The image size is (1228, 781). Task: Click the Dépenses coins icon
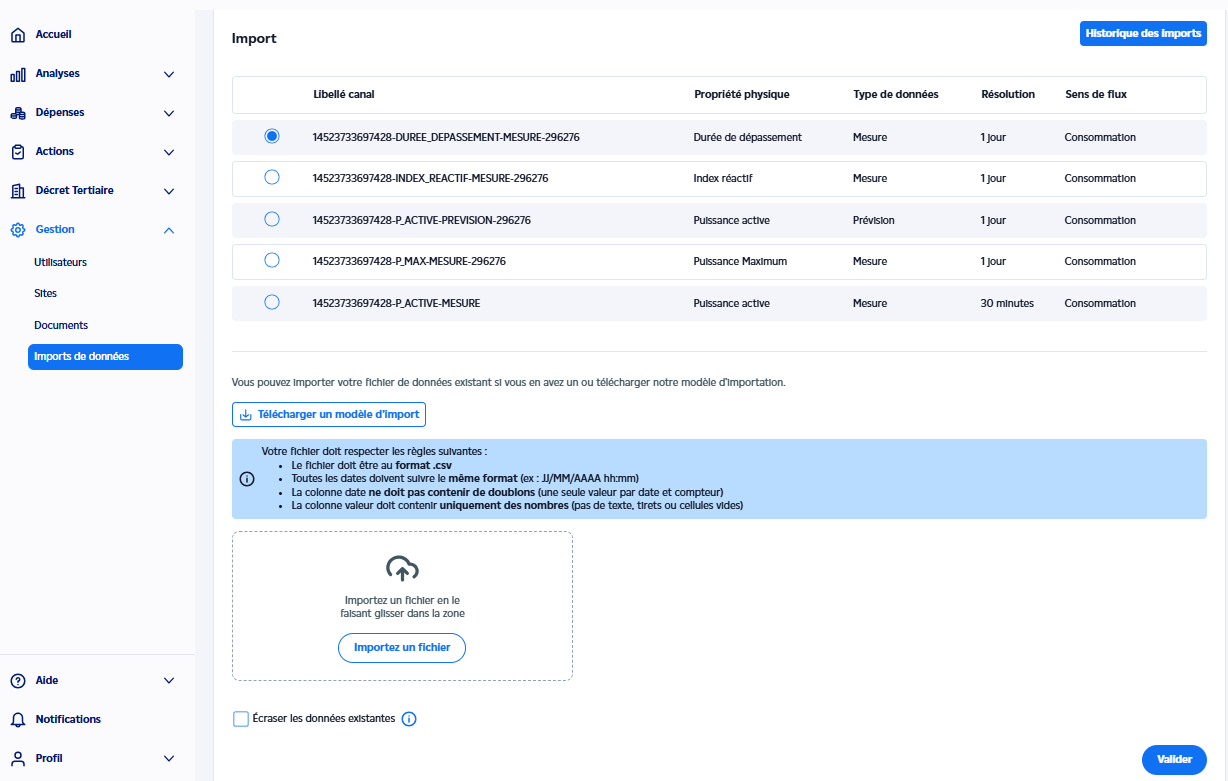(x=18, y=113)
